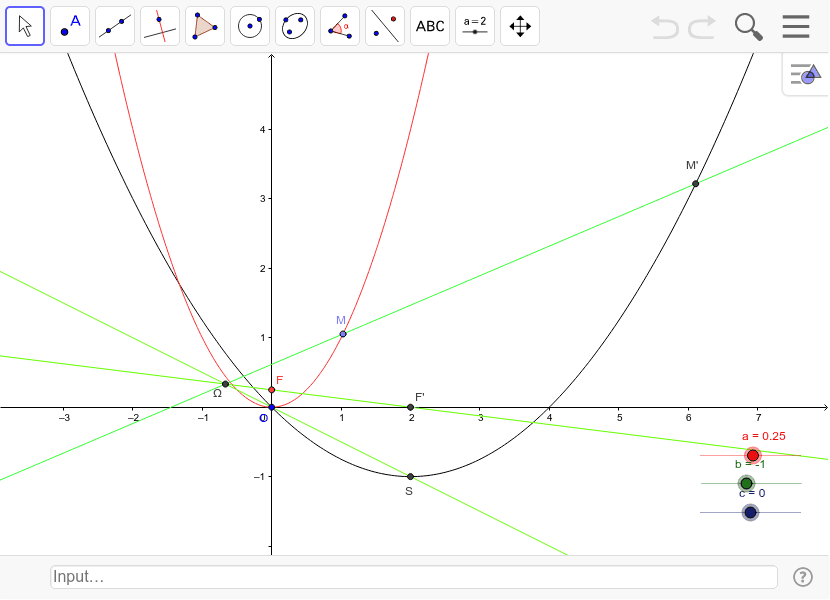Click the red focus point F
Screen dimensions: 830x600
[272, 390]
